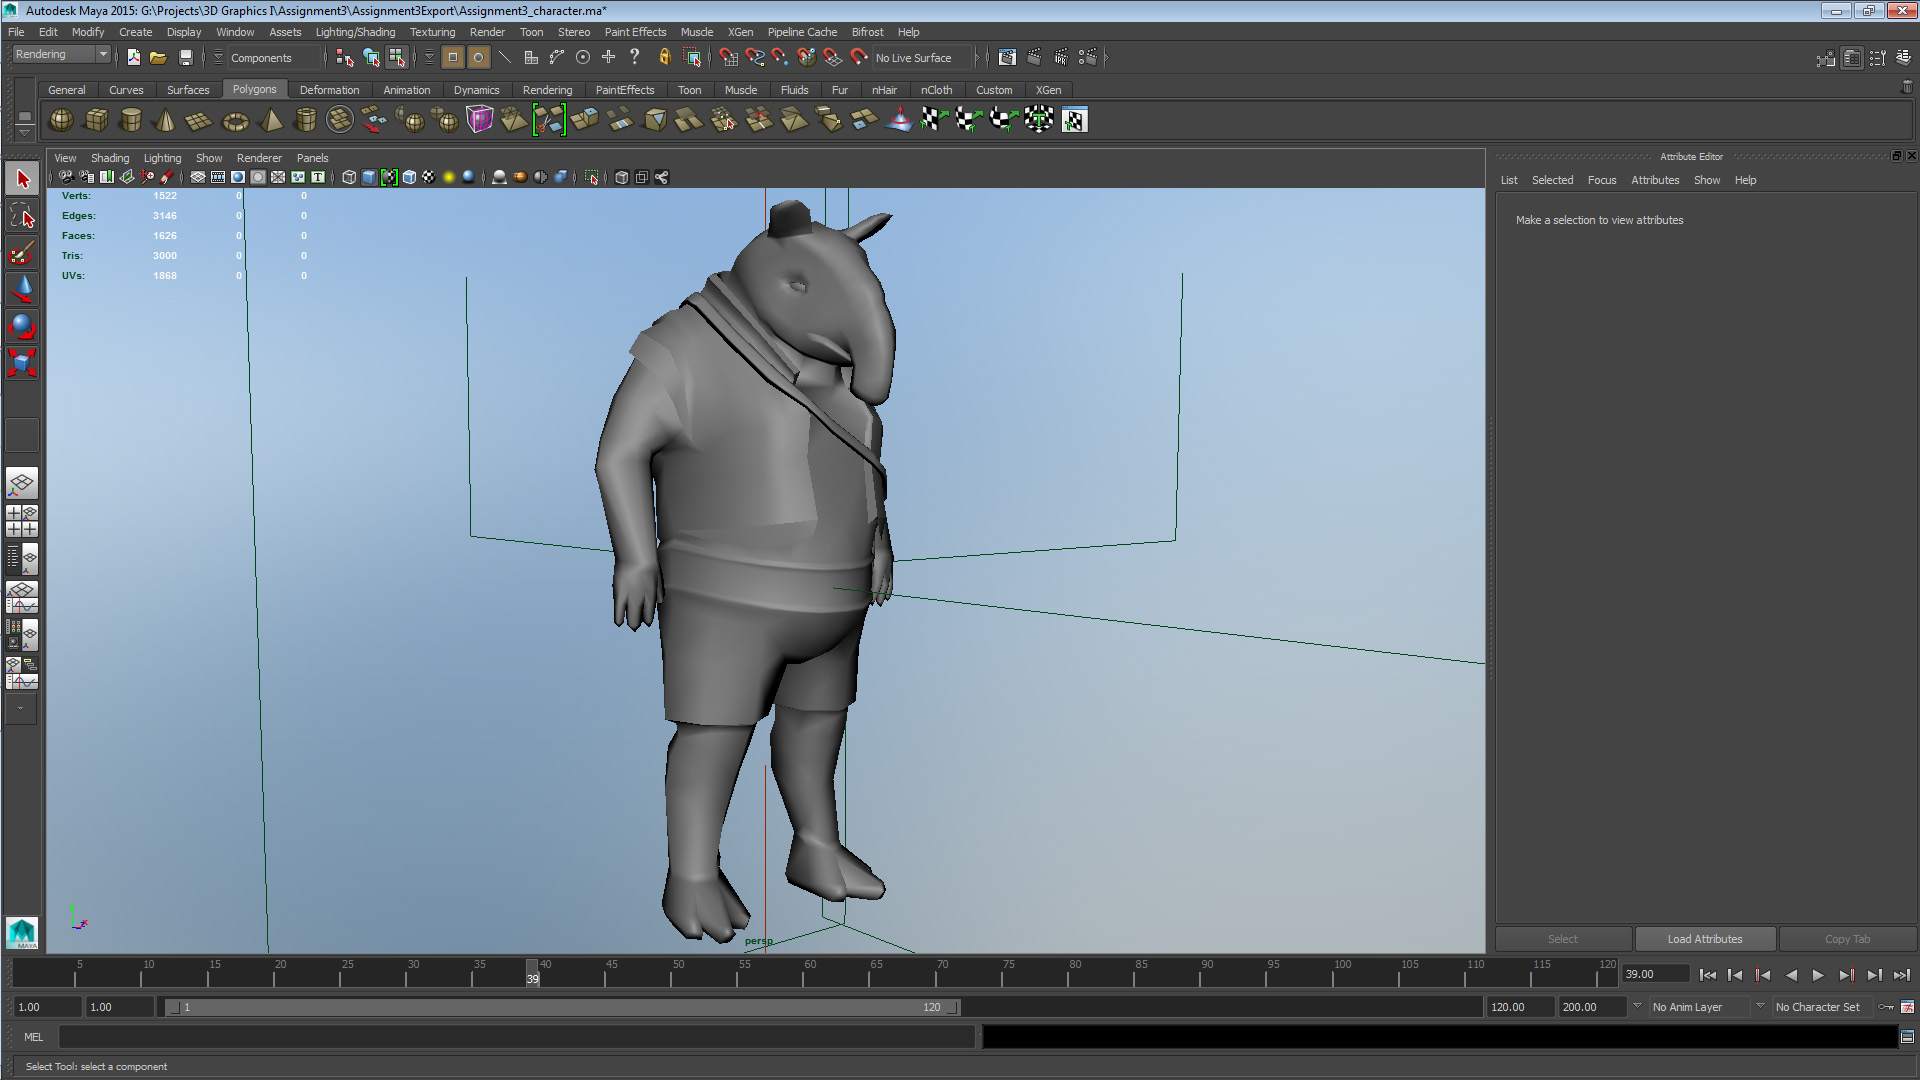Image resolution: width=1920 pixels, height=1080 pixels.
Task: Toggle the Select by Object Type mode
Action: point(370,57)
